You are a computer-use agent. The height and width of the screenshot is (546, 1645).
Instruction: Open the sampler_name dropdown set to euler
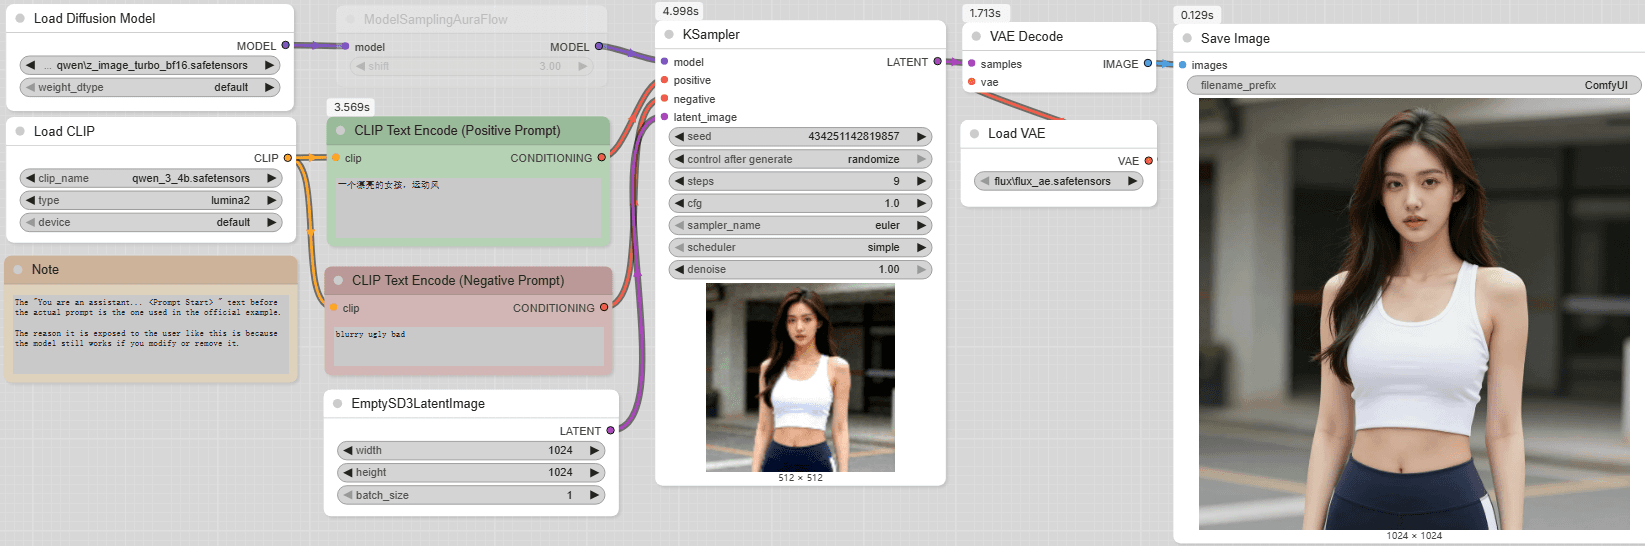pos(800,225)
